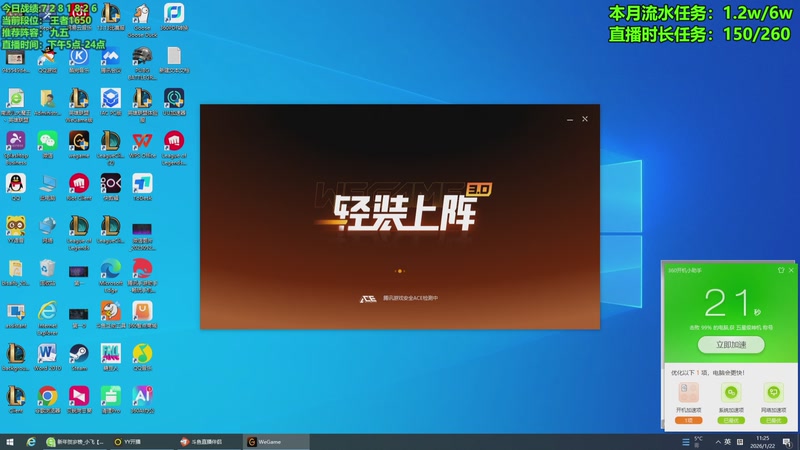Image resolution: width=800 pixels, height=450 pixels.
Task: Select the WeGame-edition League of Legends shortcut
Action: coord(79,106)
